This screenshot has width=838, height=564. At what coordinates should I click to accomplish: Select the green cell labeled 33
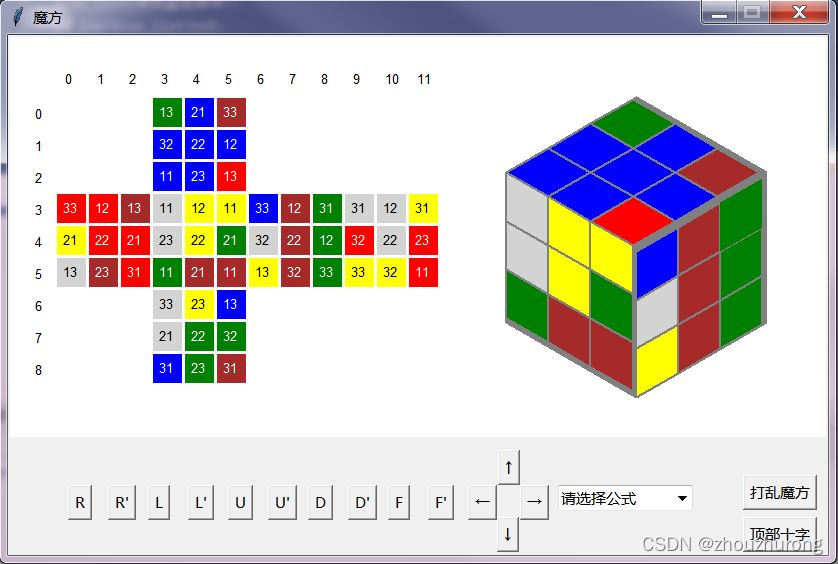click(327, 273)
